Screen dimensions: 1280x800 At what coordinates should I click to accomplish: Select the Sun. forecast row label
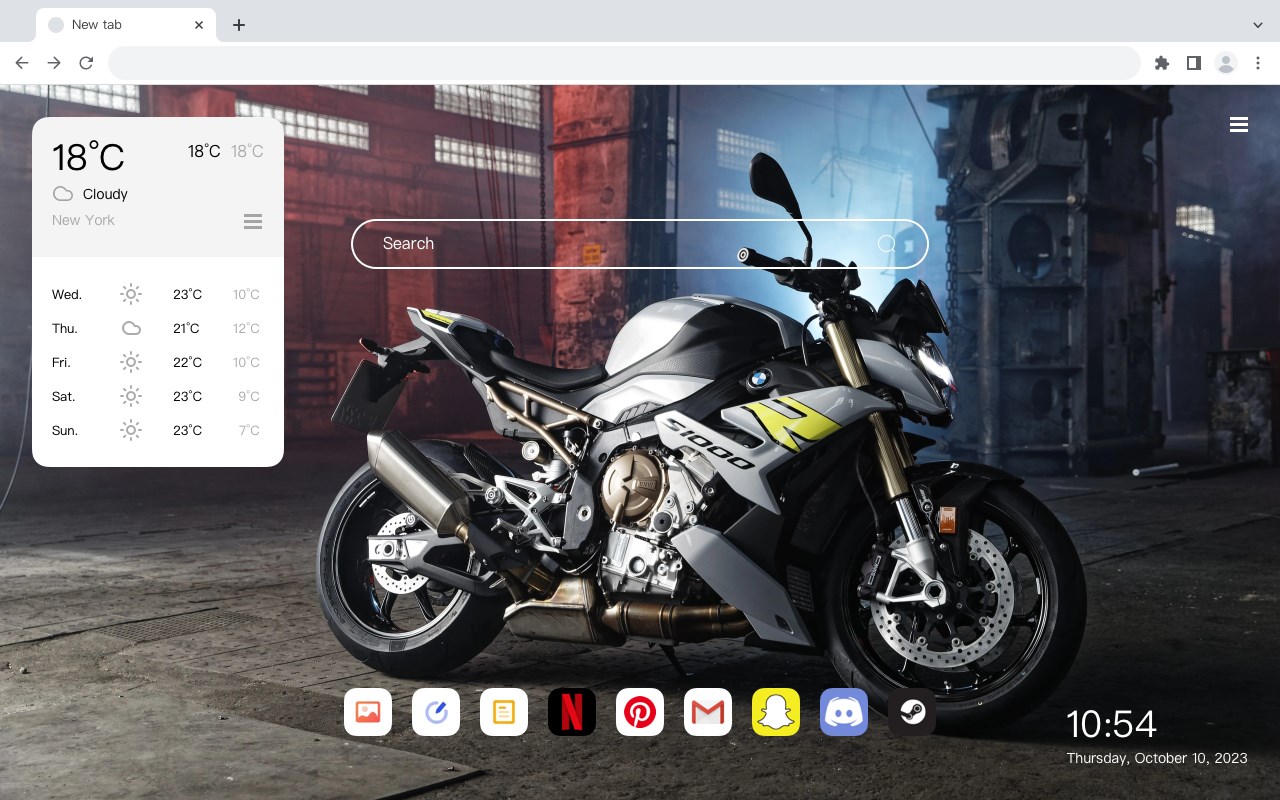tap(65, 431)
